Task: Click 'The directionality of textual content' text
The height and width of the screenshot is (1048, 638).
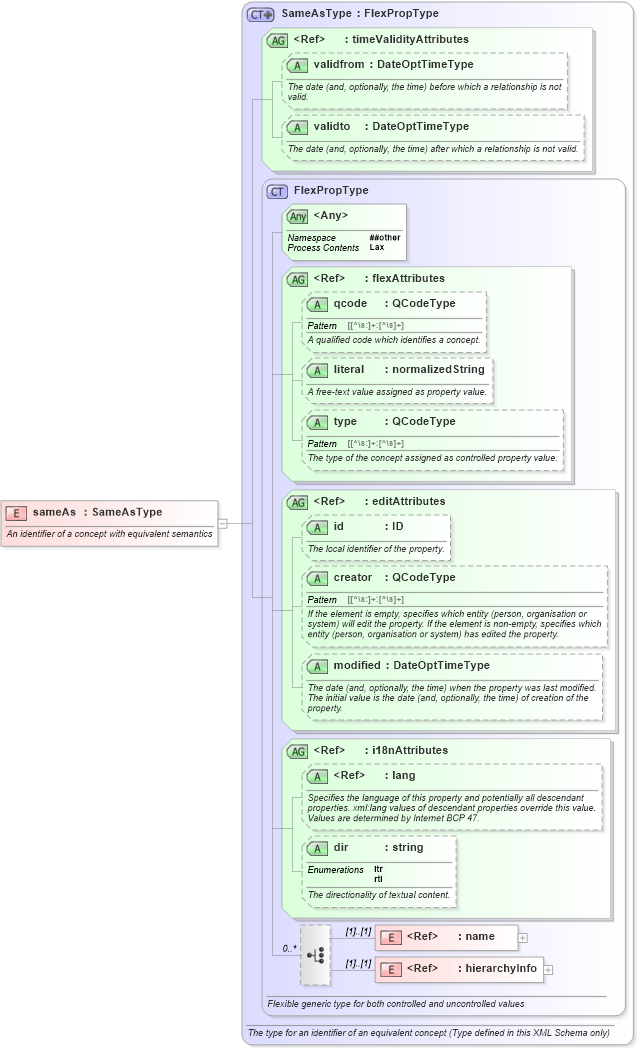Action: (379, 894)
